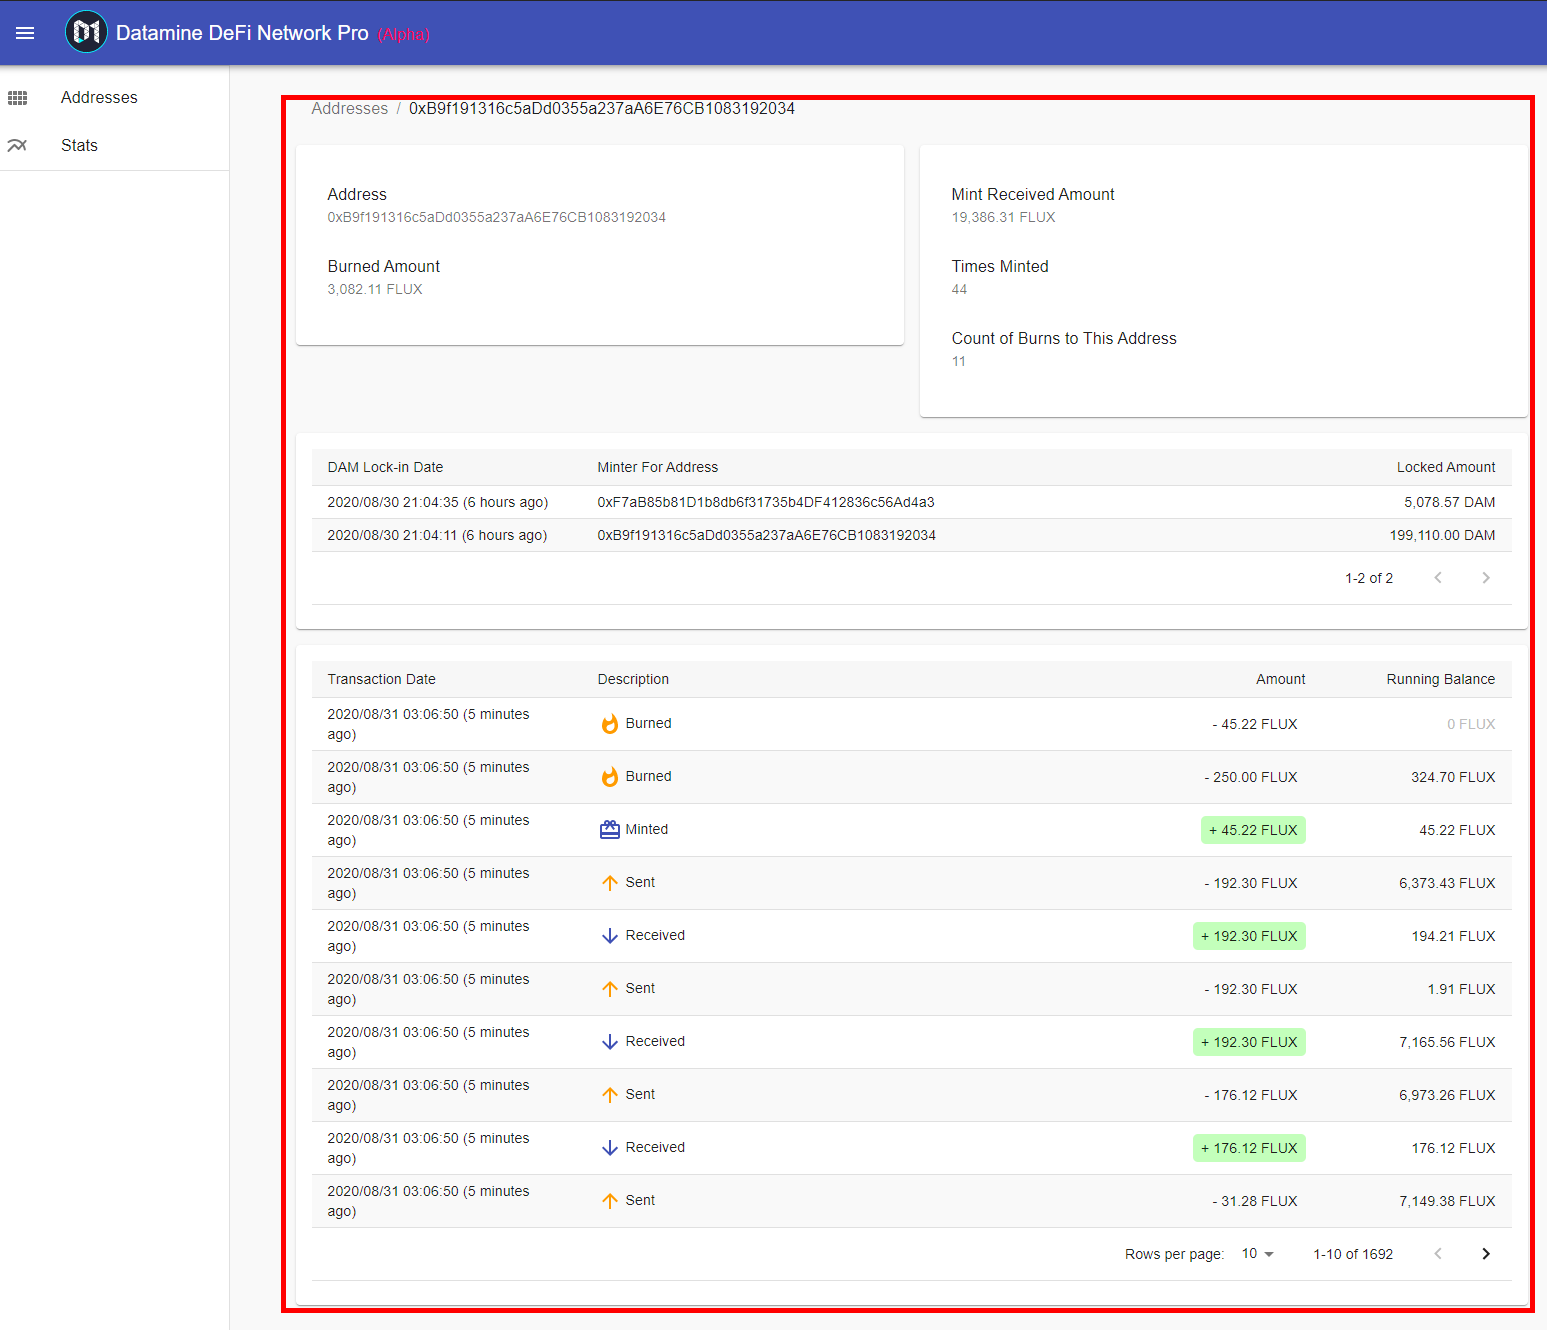Click the Datamine logo icon
Viewport: 1547px width, 1330px height.
click(86, 32)
